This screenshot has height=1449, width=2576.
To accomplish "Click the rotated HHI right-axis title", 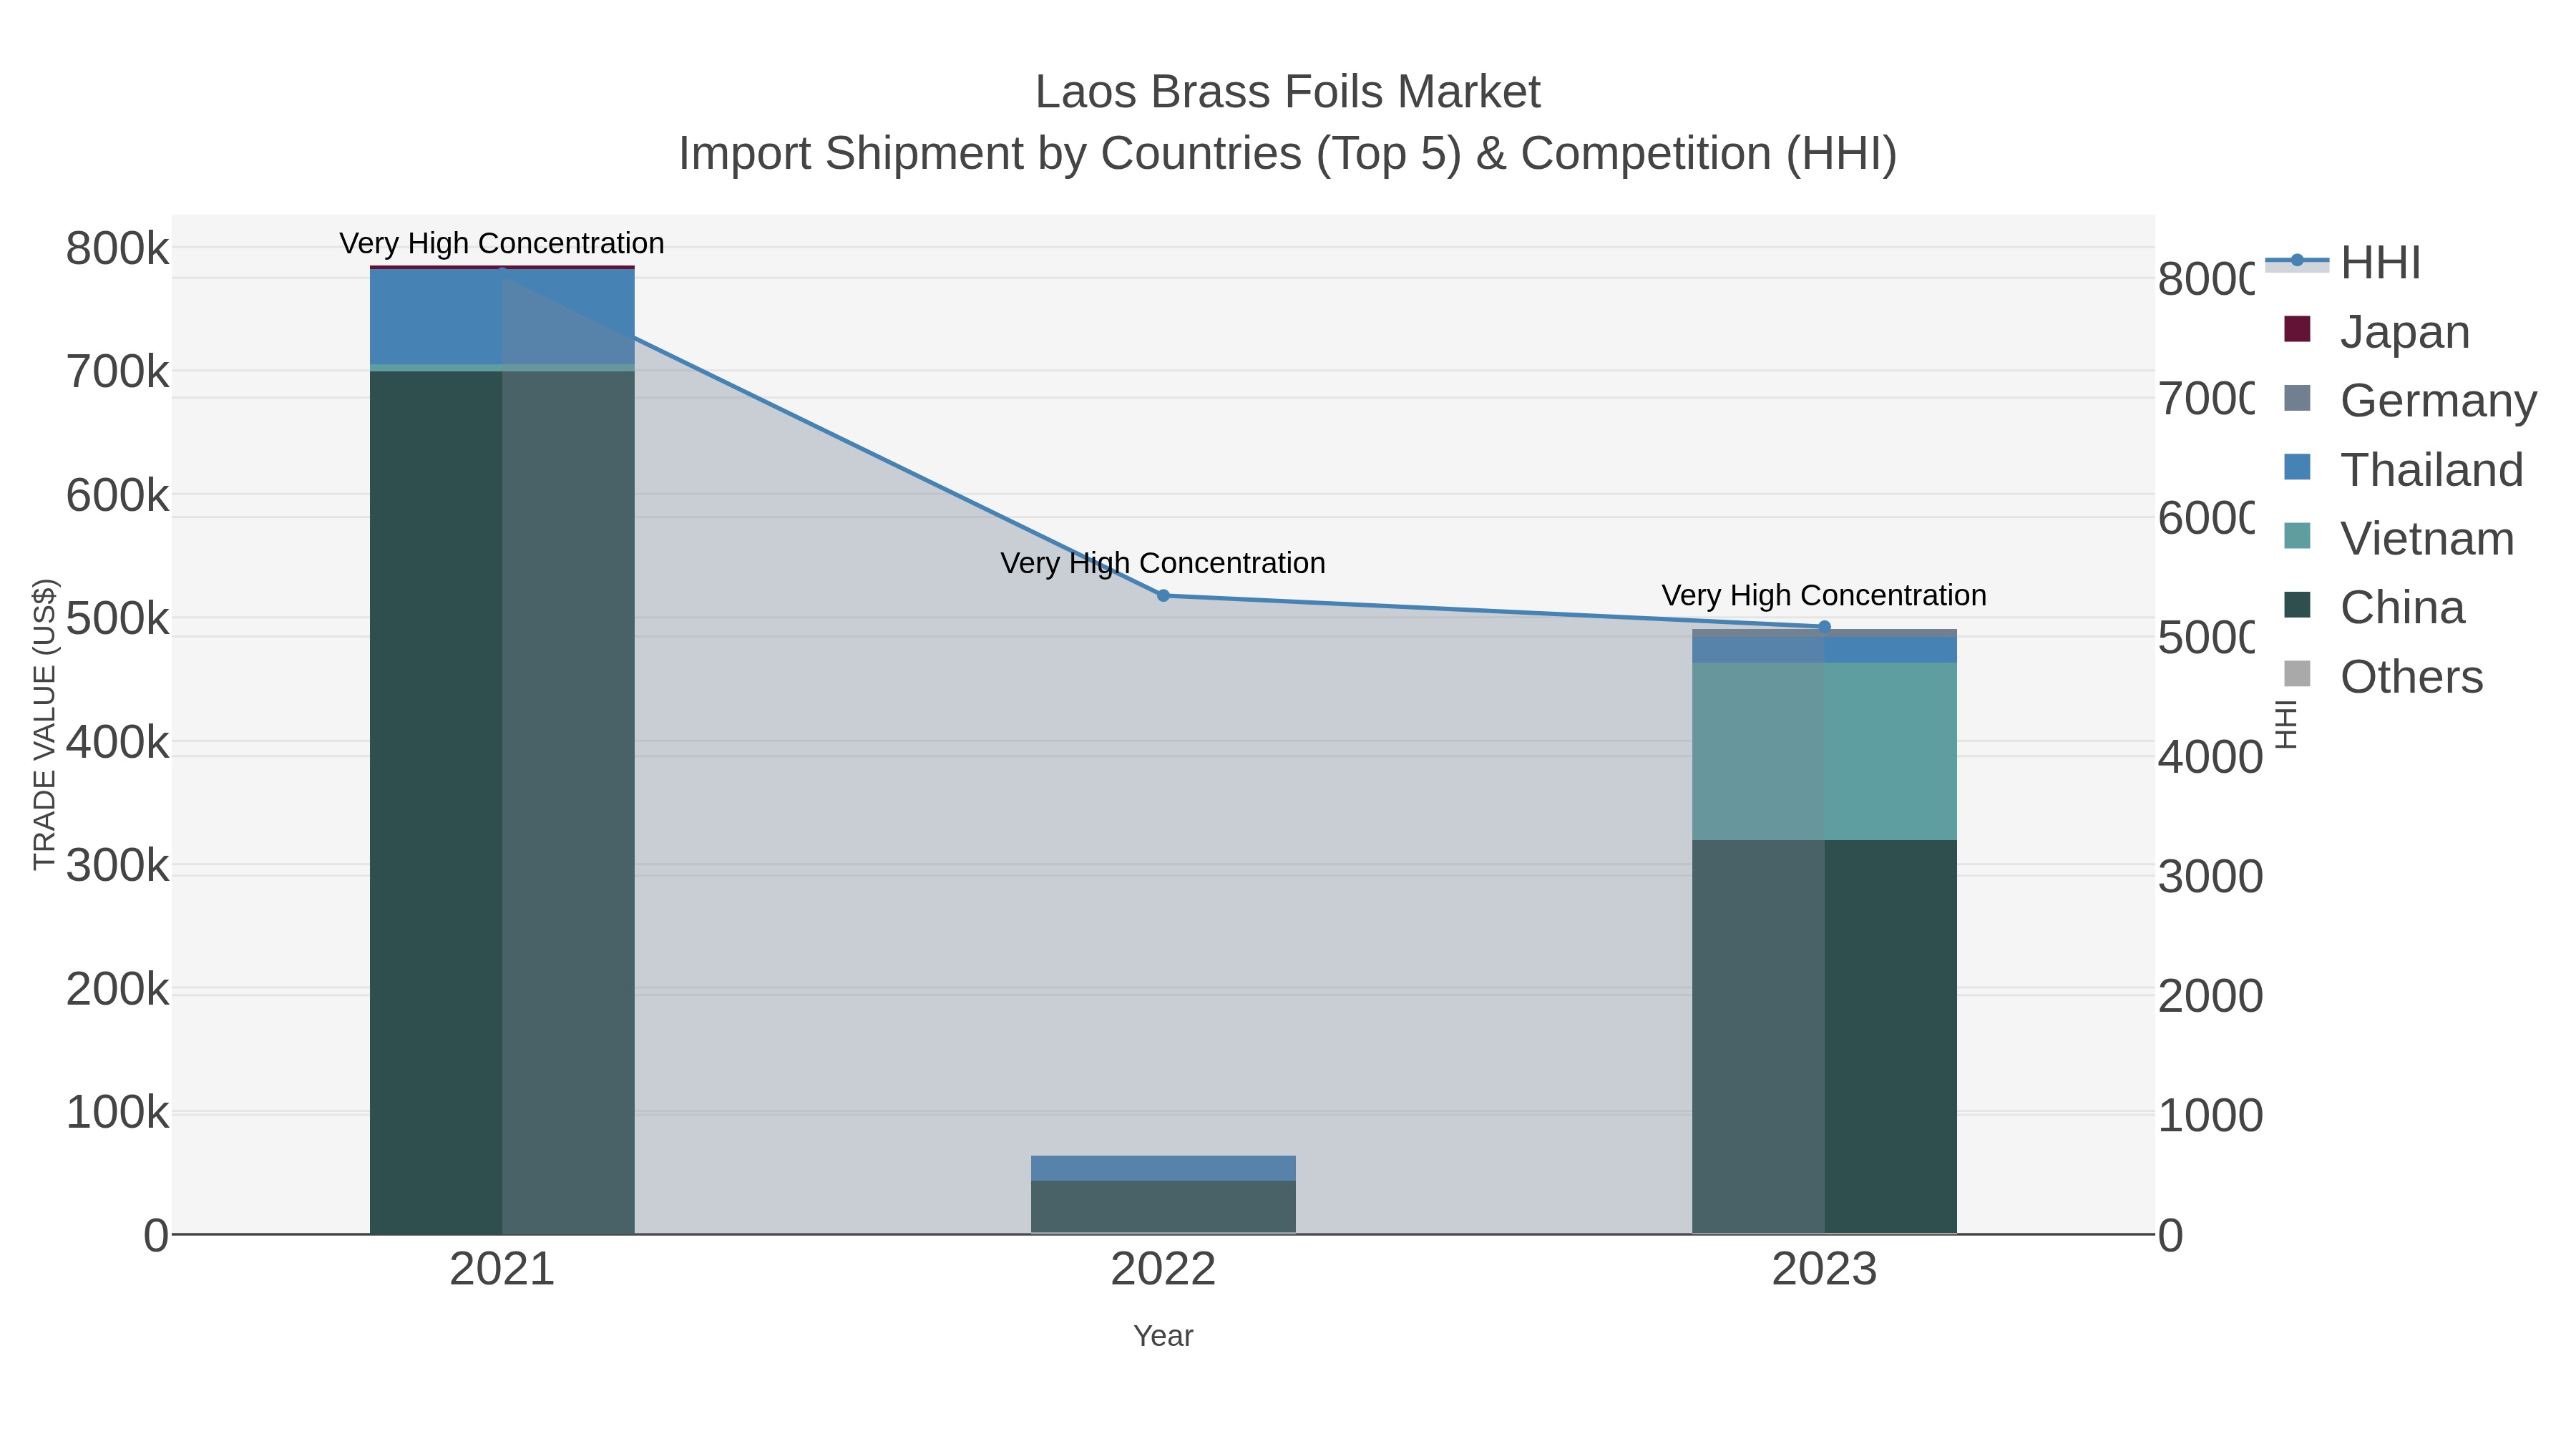I will tap(2286, 724).
